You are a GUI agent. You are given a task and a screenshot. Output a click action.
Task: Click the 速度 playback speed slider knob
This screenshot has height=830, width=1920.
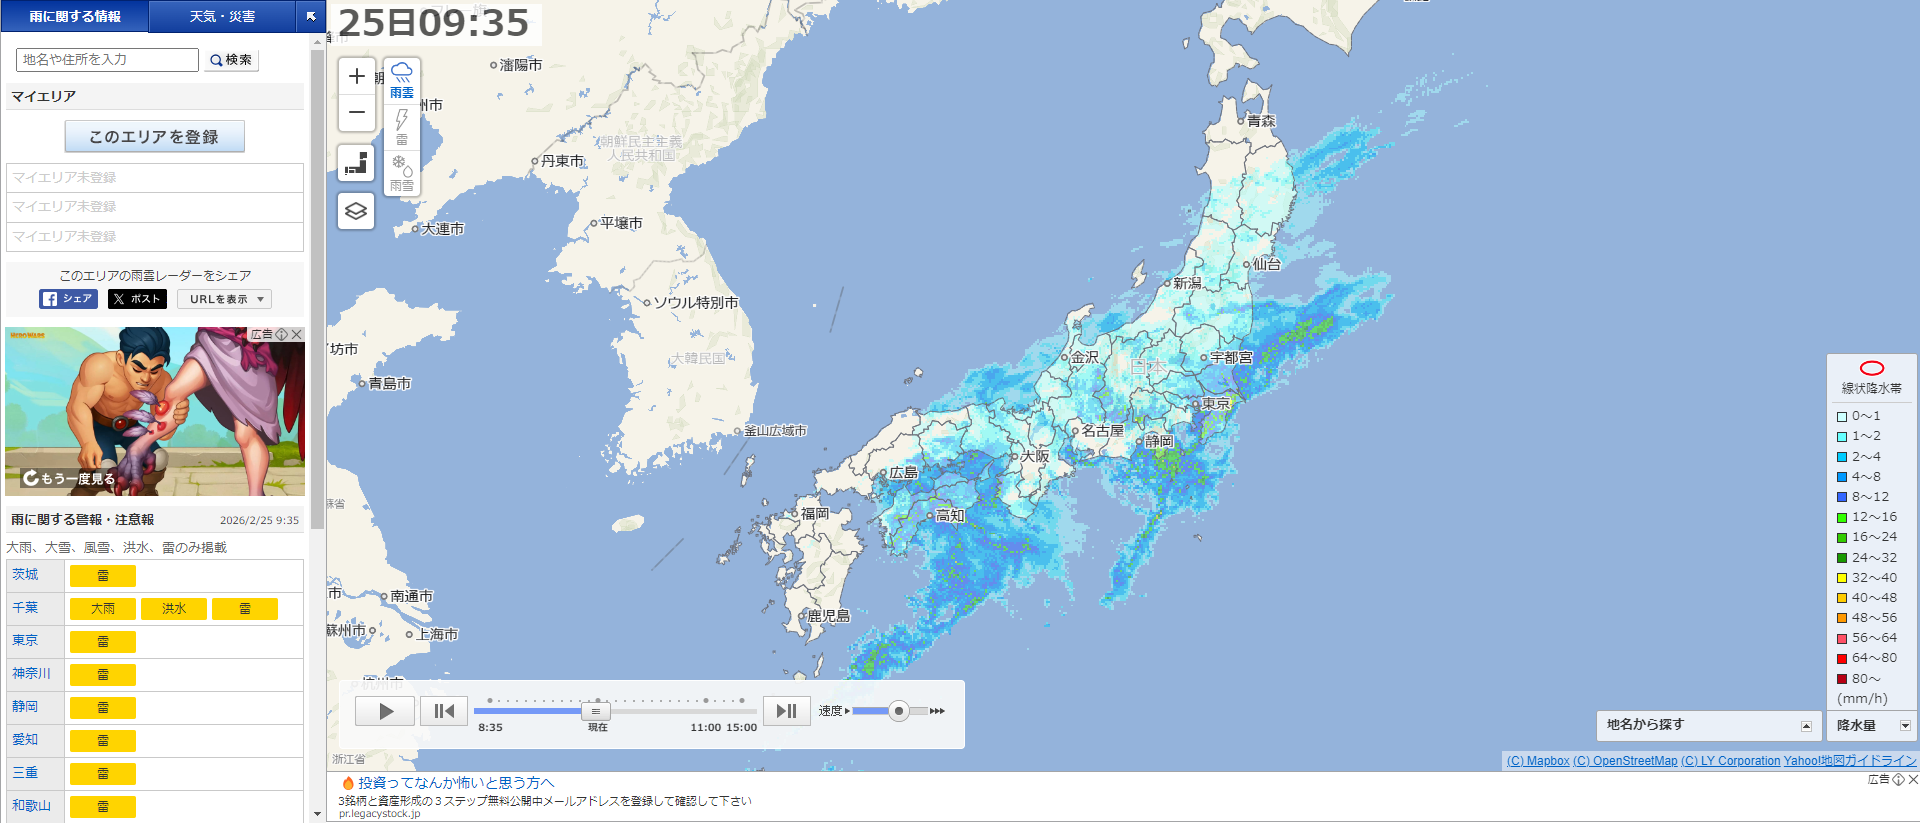899,711
